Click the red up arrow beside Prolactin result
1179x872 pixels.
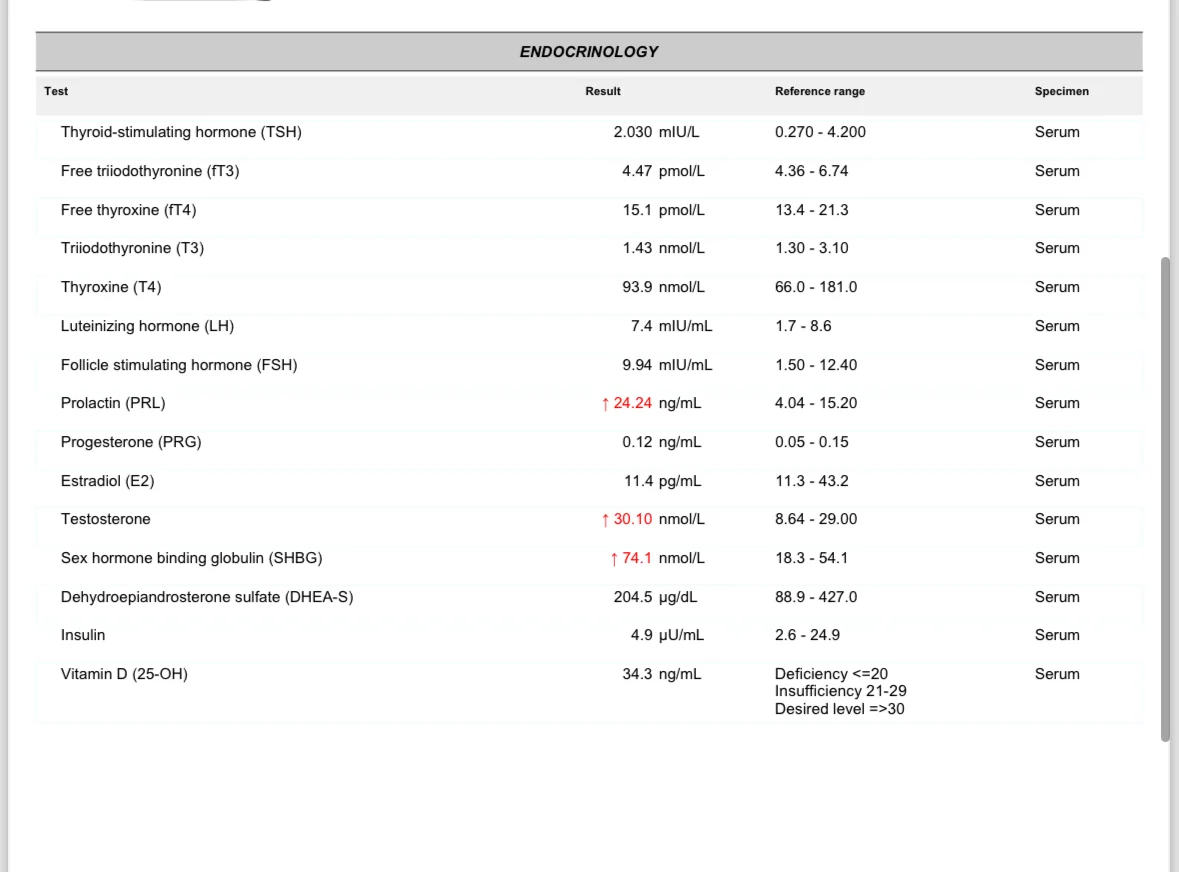(x=605, y=404)
